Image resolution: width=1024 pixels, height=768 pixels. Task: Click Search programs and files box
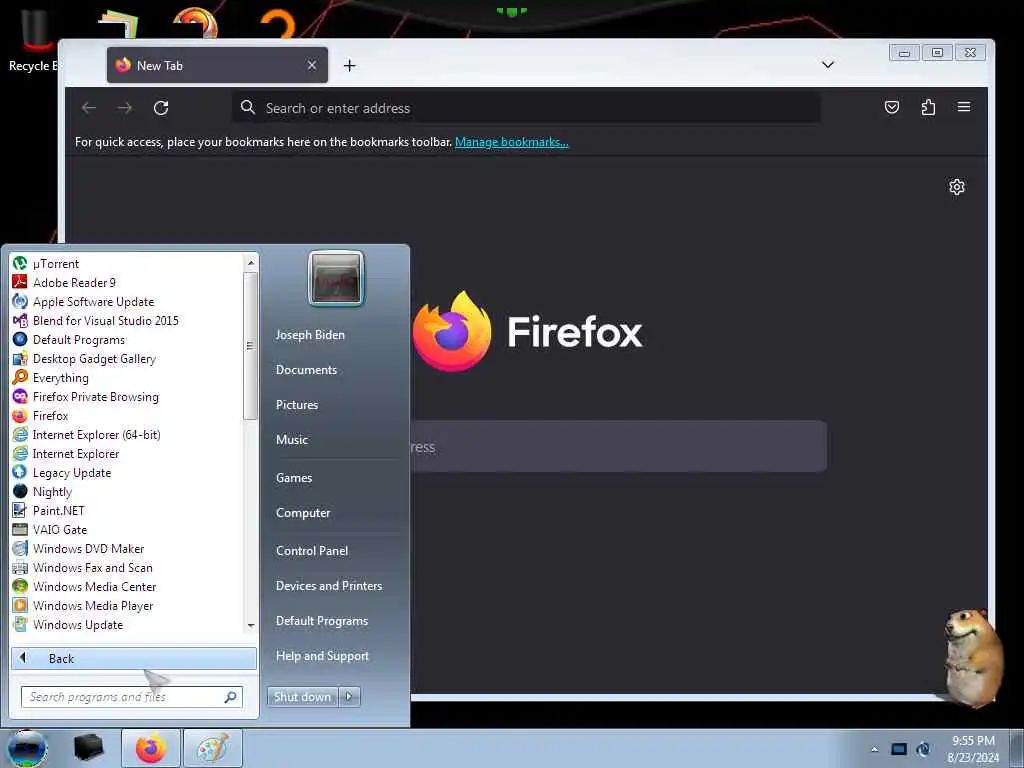point(132,697)
